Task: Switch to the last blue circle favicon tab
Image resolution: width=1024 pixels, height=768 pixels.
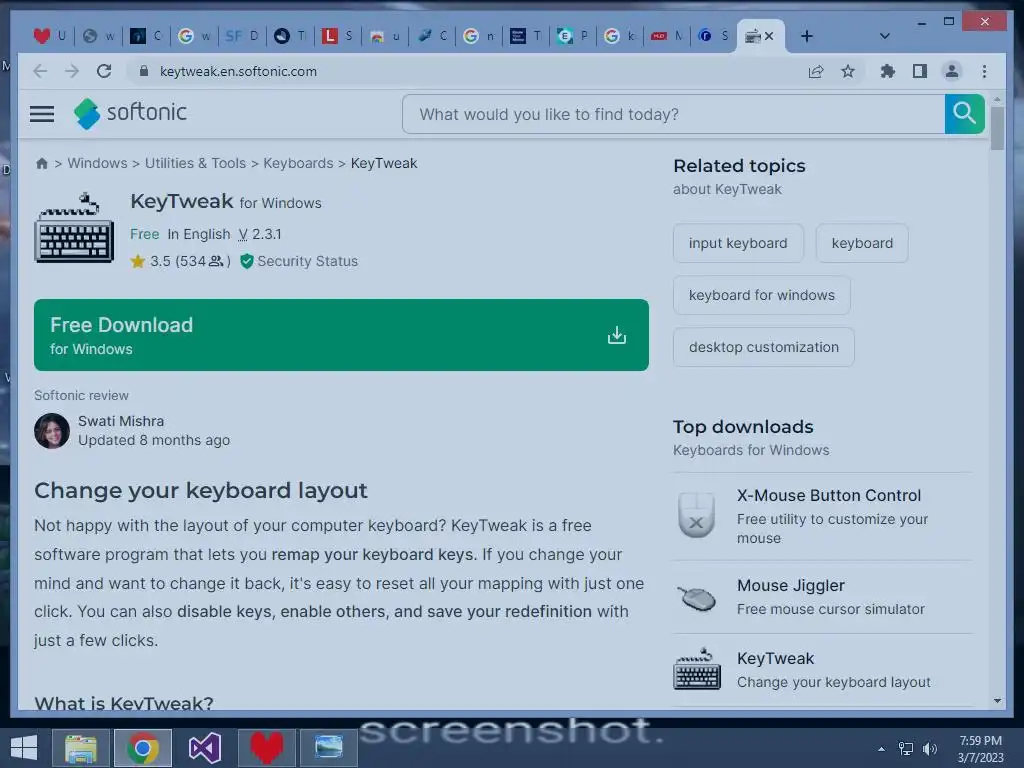Action: coord(712,36)
